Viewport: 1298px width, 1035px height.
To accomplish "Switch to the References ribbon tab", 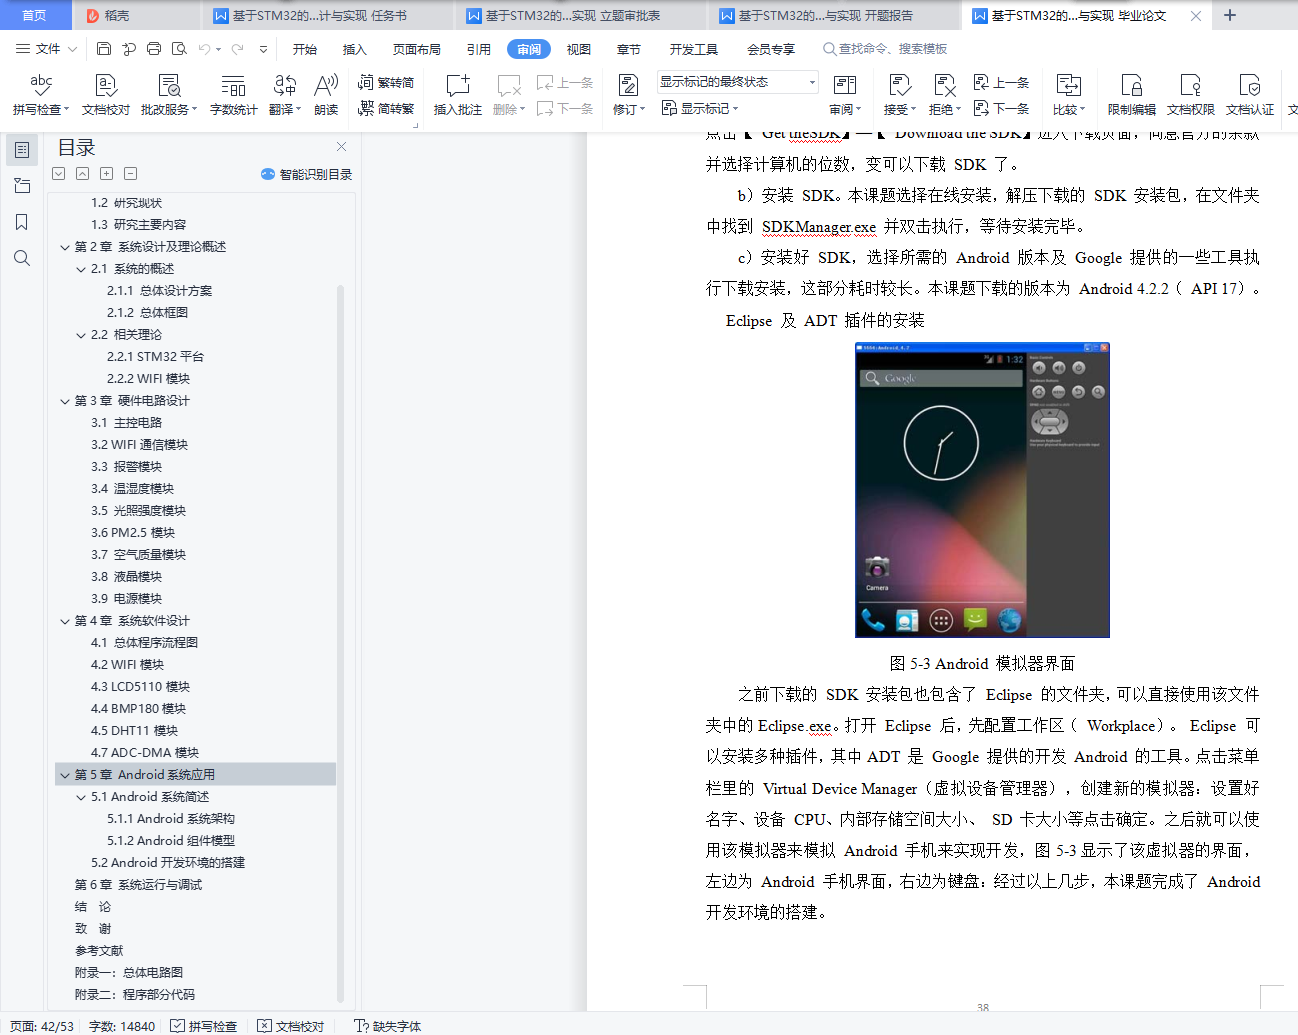I will [x=479, y=49].
